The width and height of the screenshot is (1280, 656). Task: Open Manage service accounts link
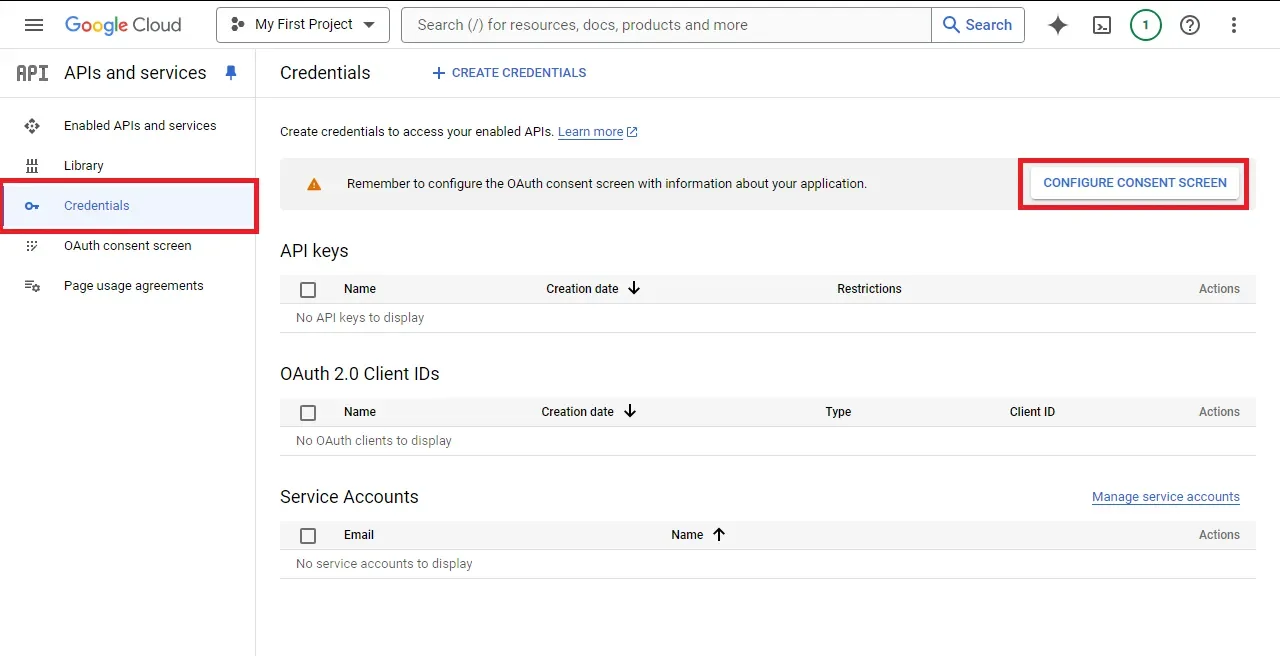(1166, 497)
